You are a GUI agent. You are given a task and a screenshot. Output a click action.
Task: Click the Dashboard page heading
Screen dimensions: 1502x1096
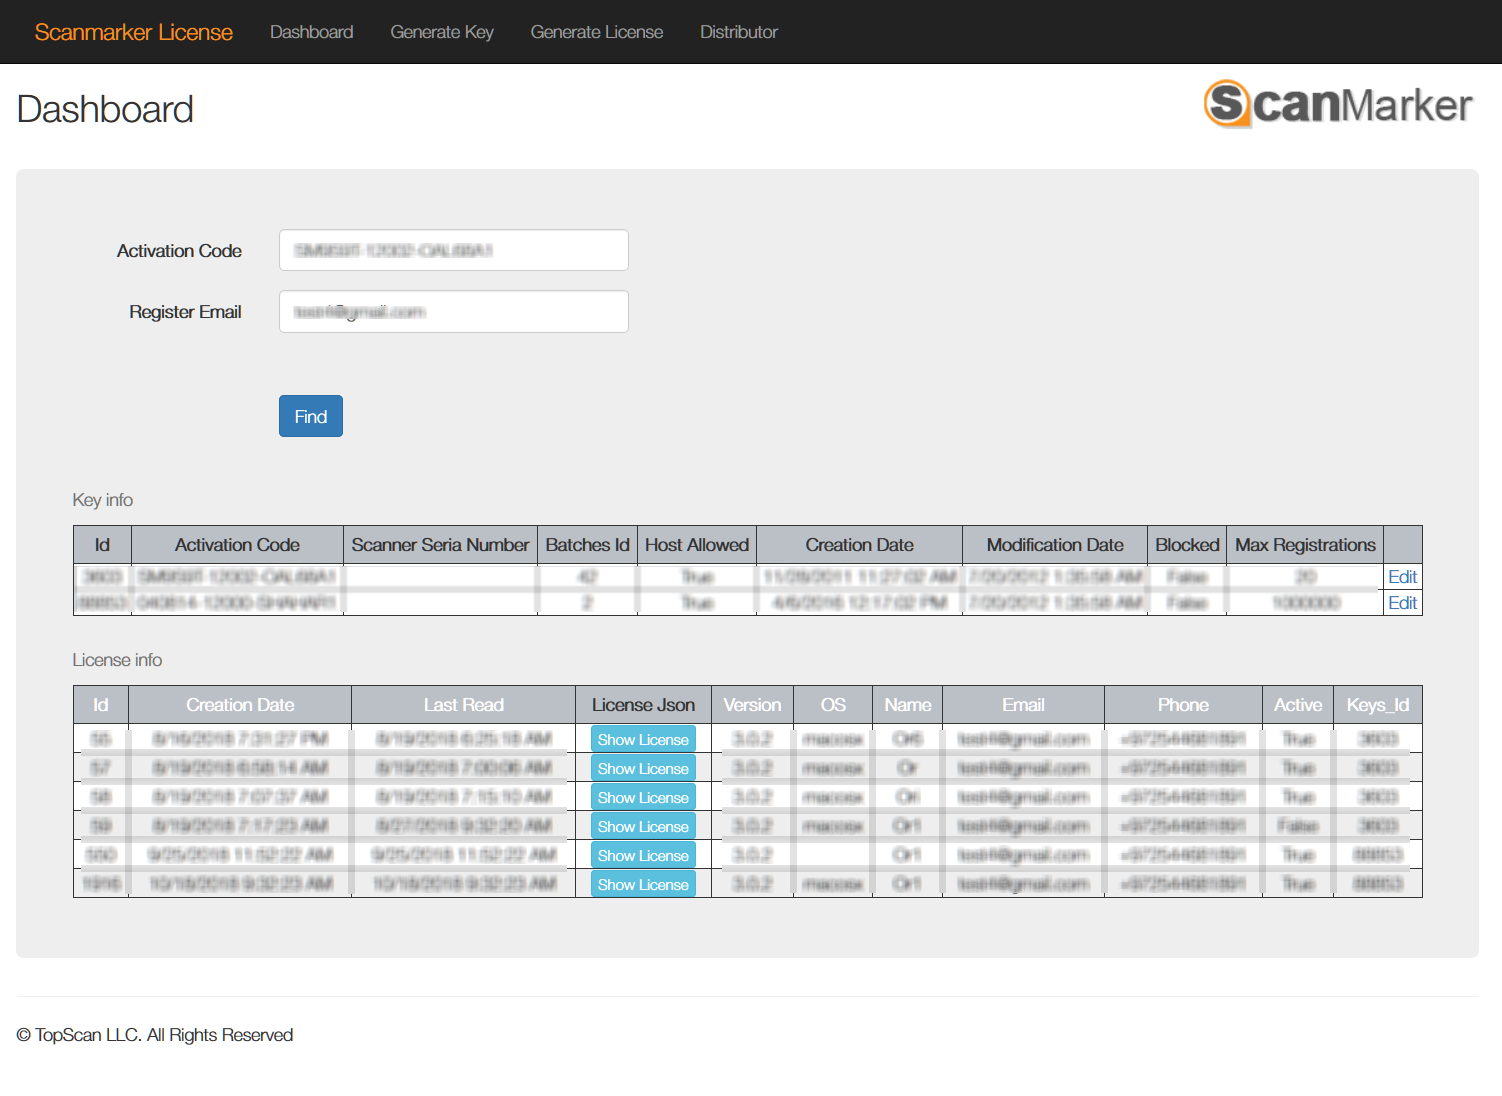point(105,109)
